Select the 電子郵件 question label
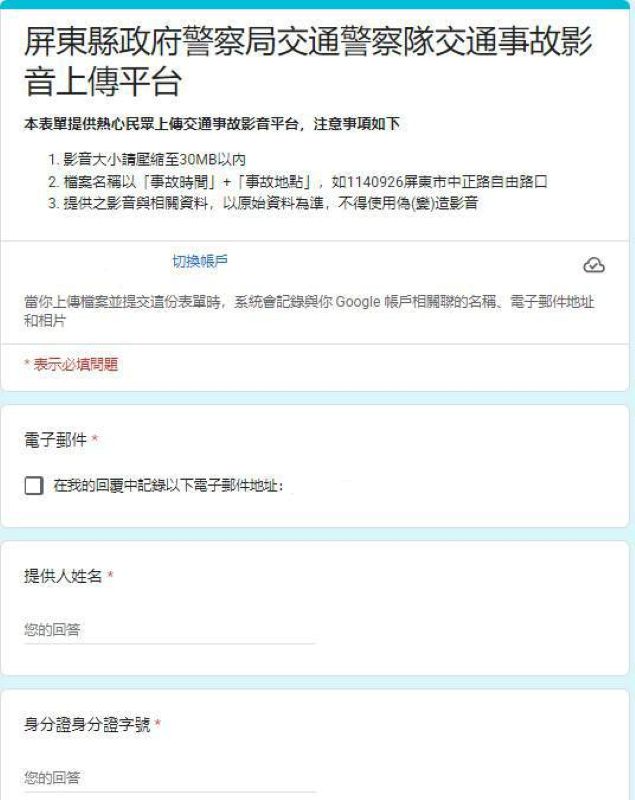635x800 pixels. (55, 440)
